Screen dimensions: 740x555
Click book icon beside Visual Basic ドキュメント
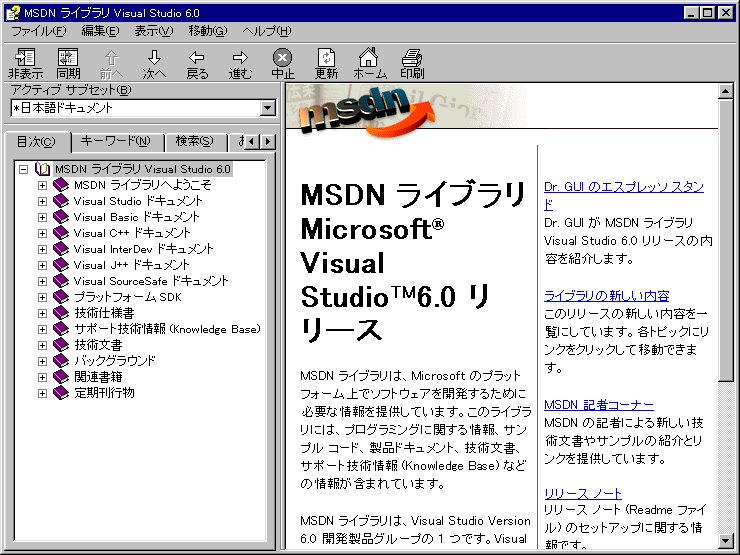pyautogui.click(x=61, y=217)
